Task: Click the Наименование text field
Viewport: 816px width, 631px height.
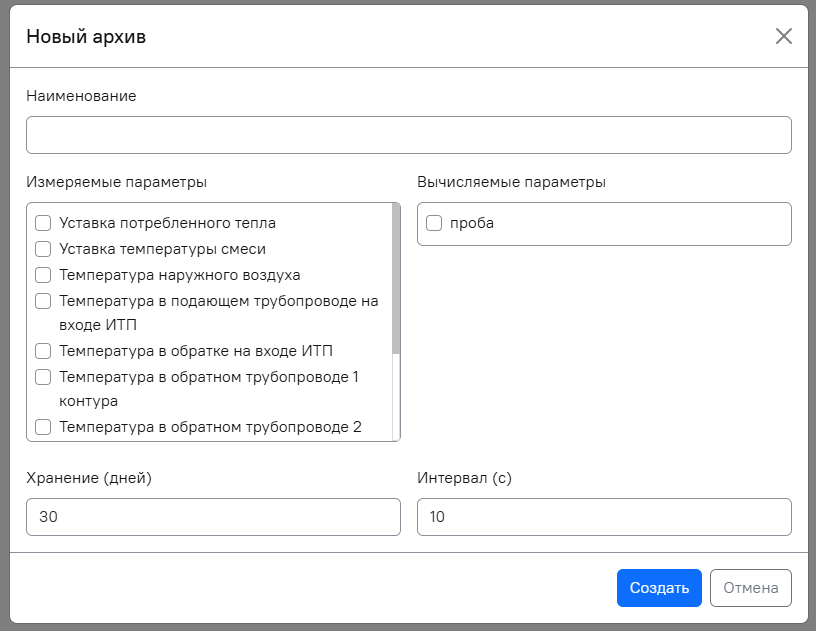Action: 408,135
